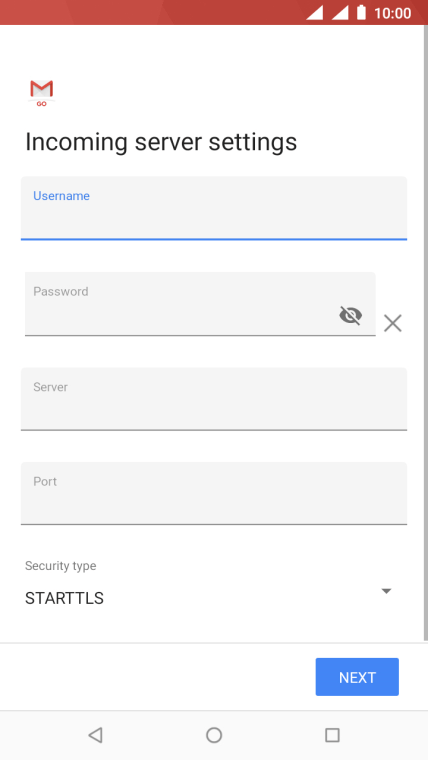
Task: Click the vertical scrollbar on right edge
Action: click(x=426, y=332)
